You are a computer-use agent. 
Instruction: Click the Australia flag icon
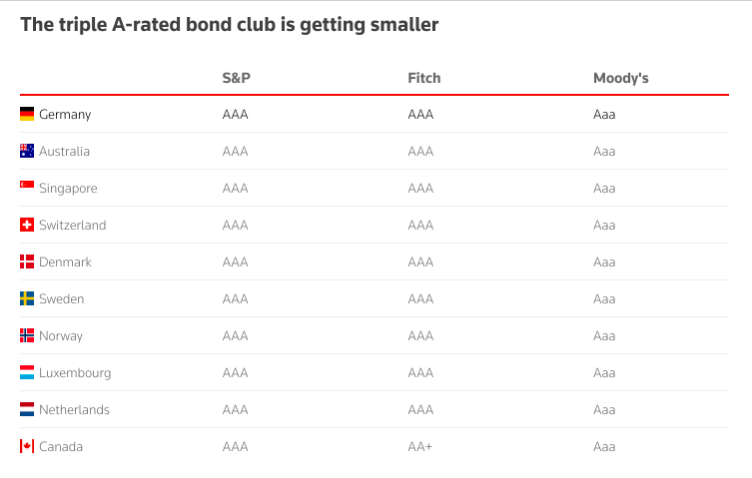[27, 151]
